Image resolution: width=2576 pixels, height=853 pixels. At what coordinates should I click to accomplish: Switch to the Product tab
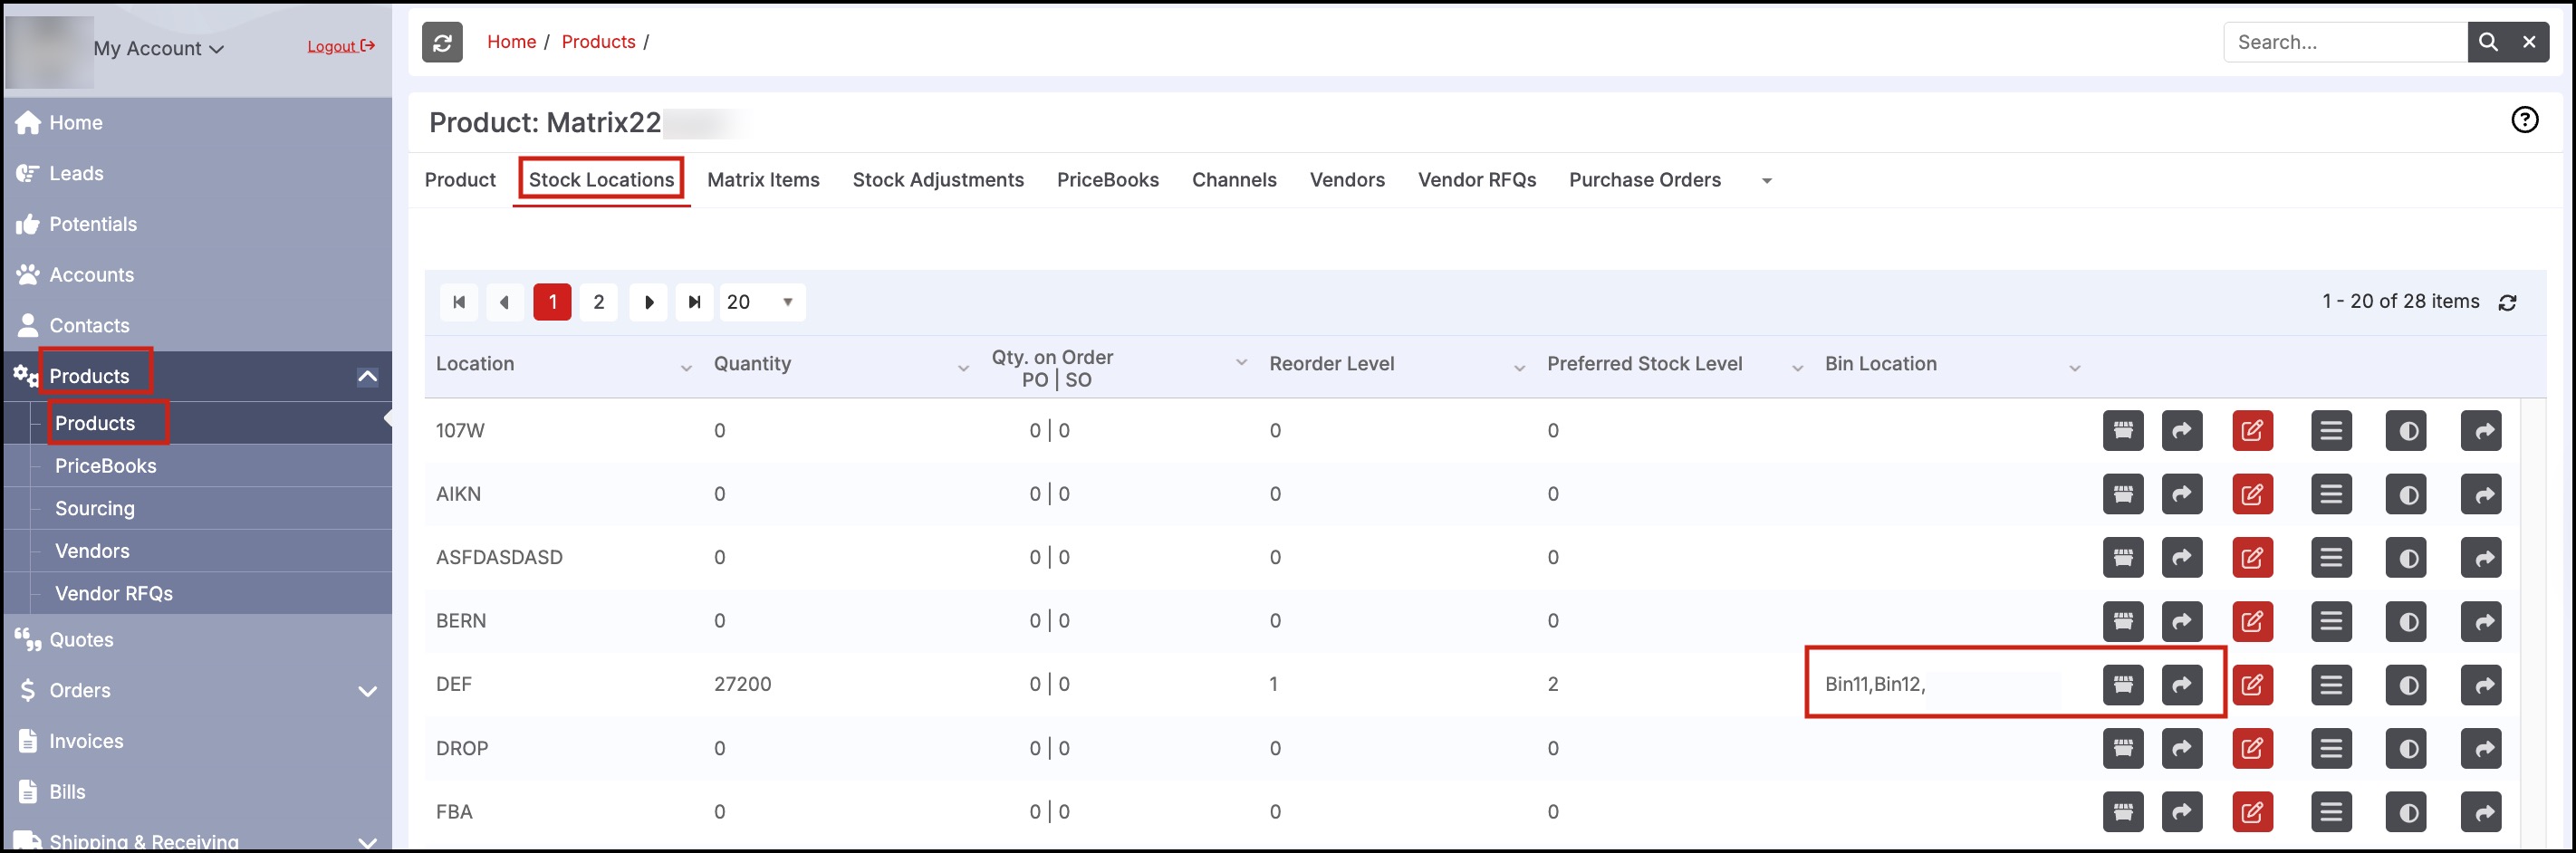point(460,180)
